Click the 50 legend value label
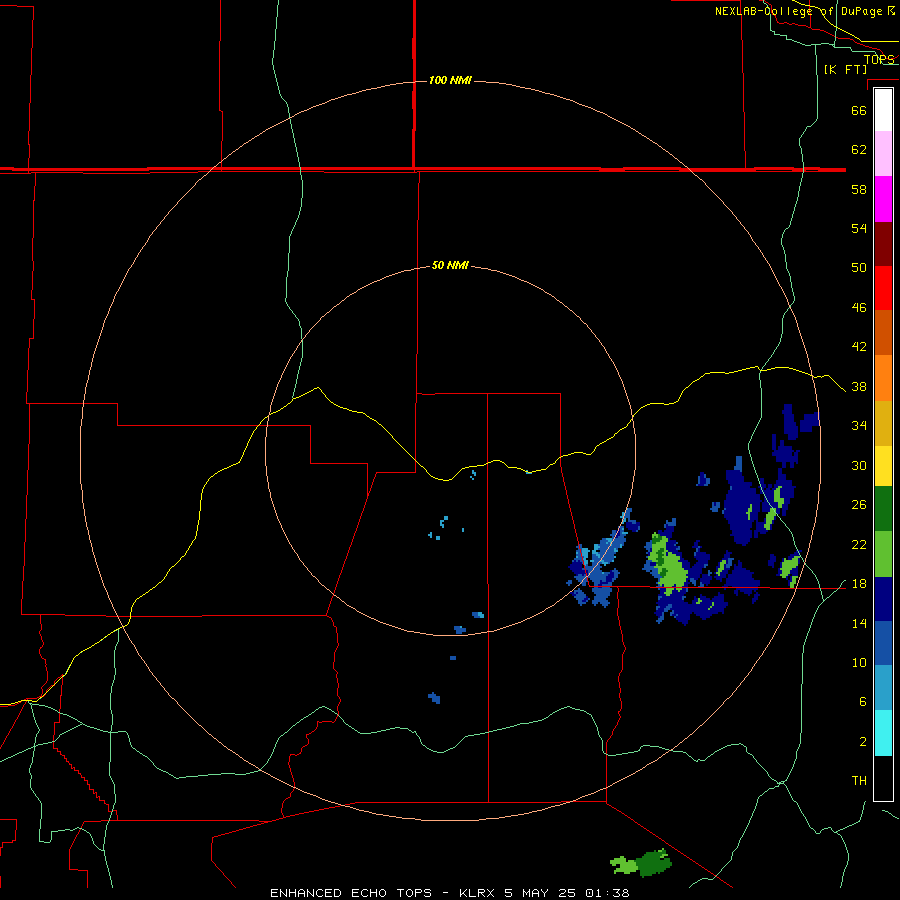 [x=859, y=267]
